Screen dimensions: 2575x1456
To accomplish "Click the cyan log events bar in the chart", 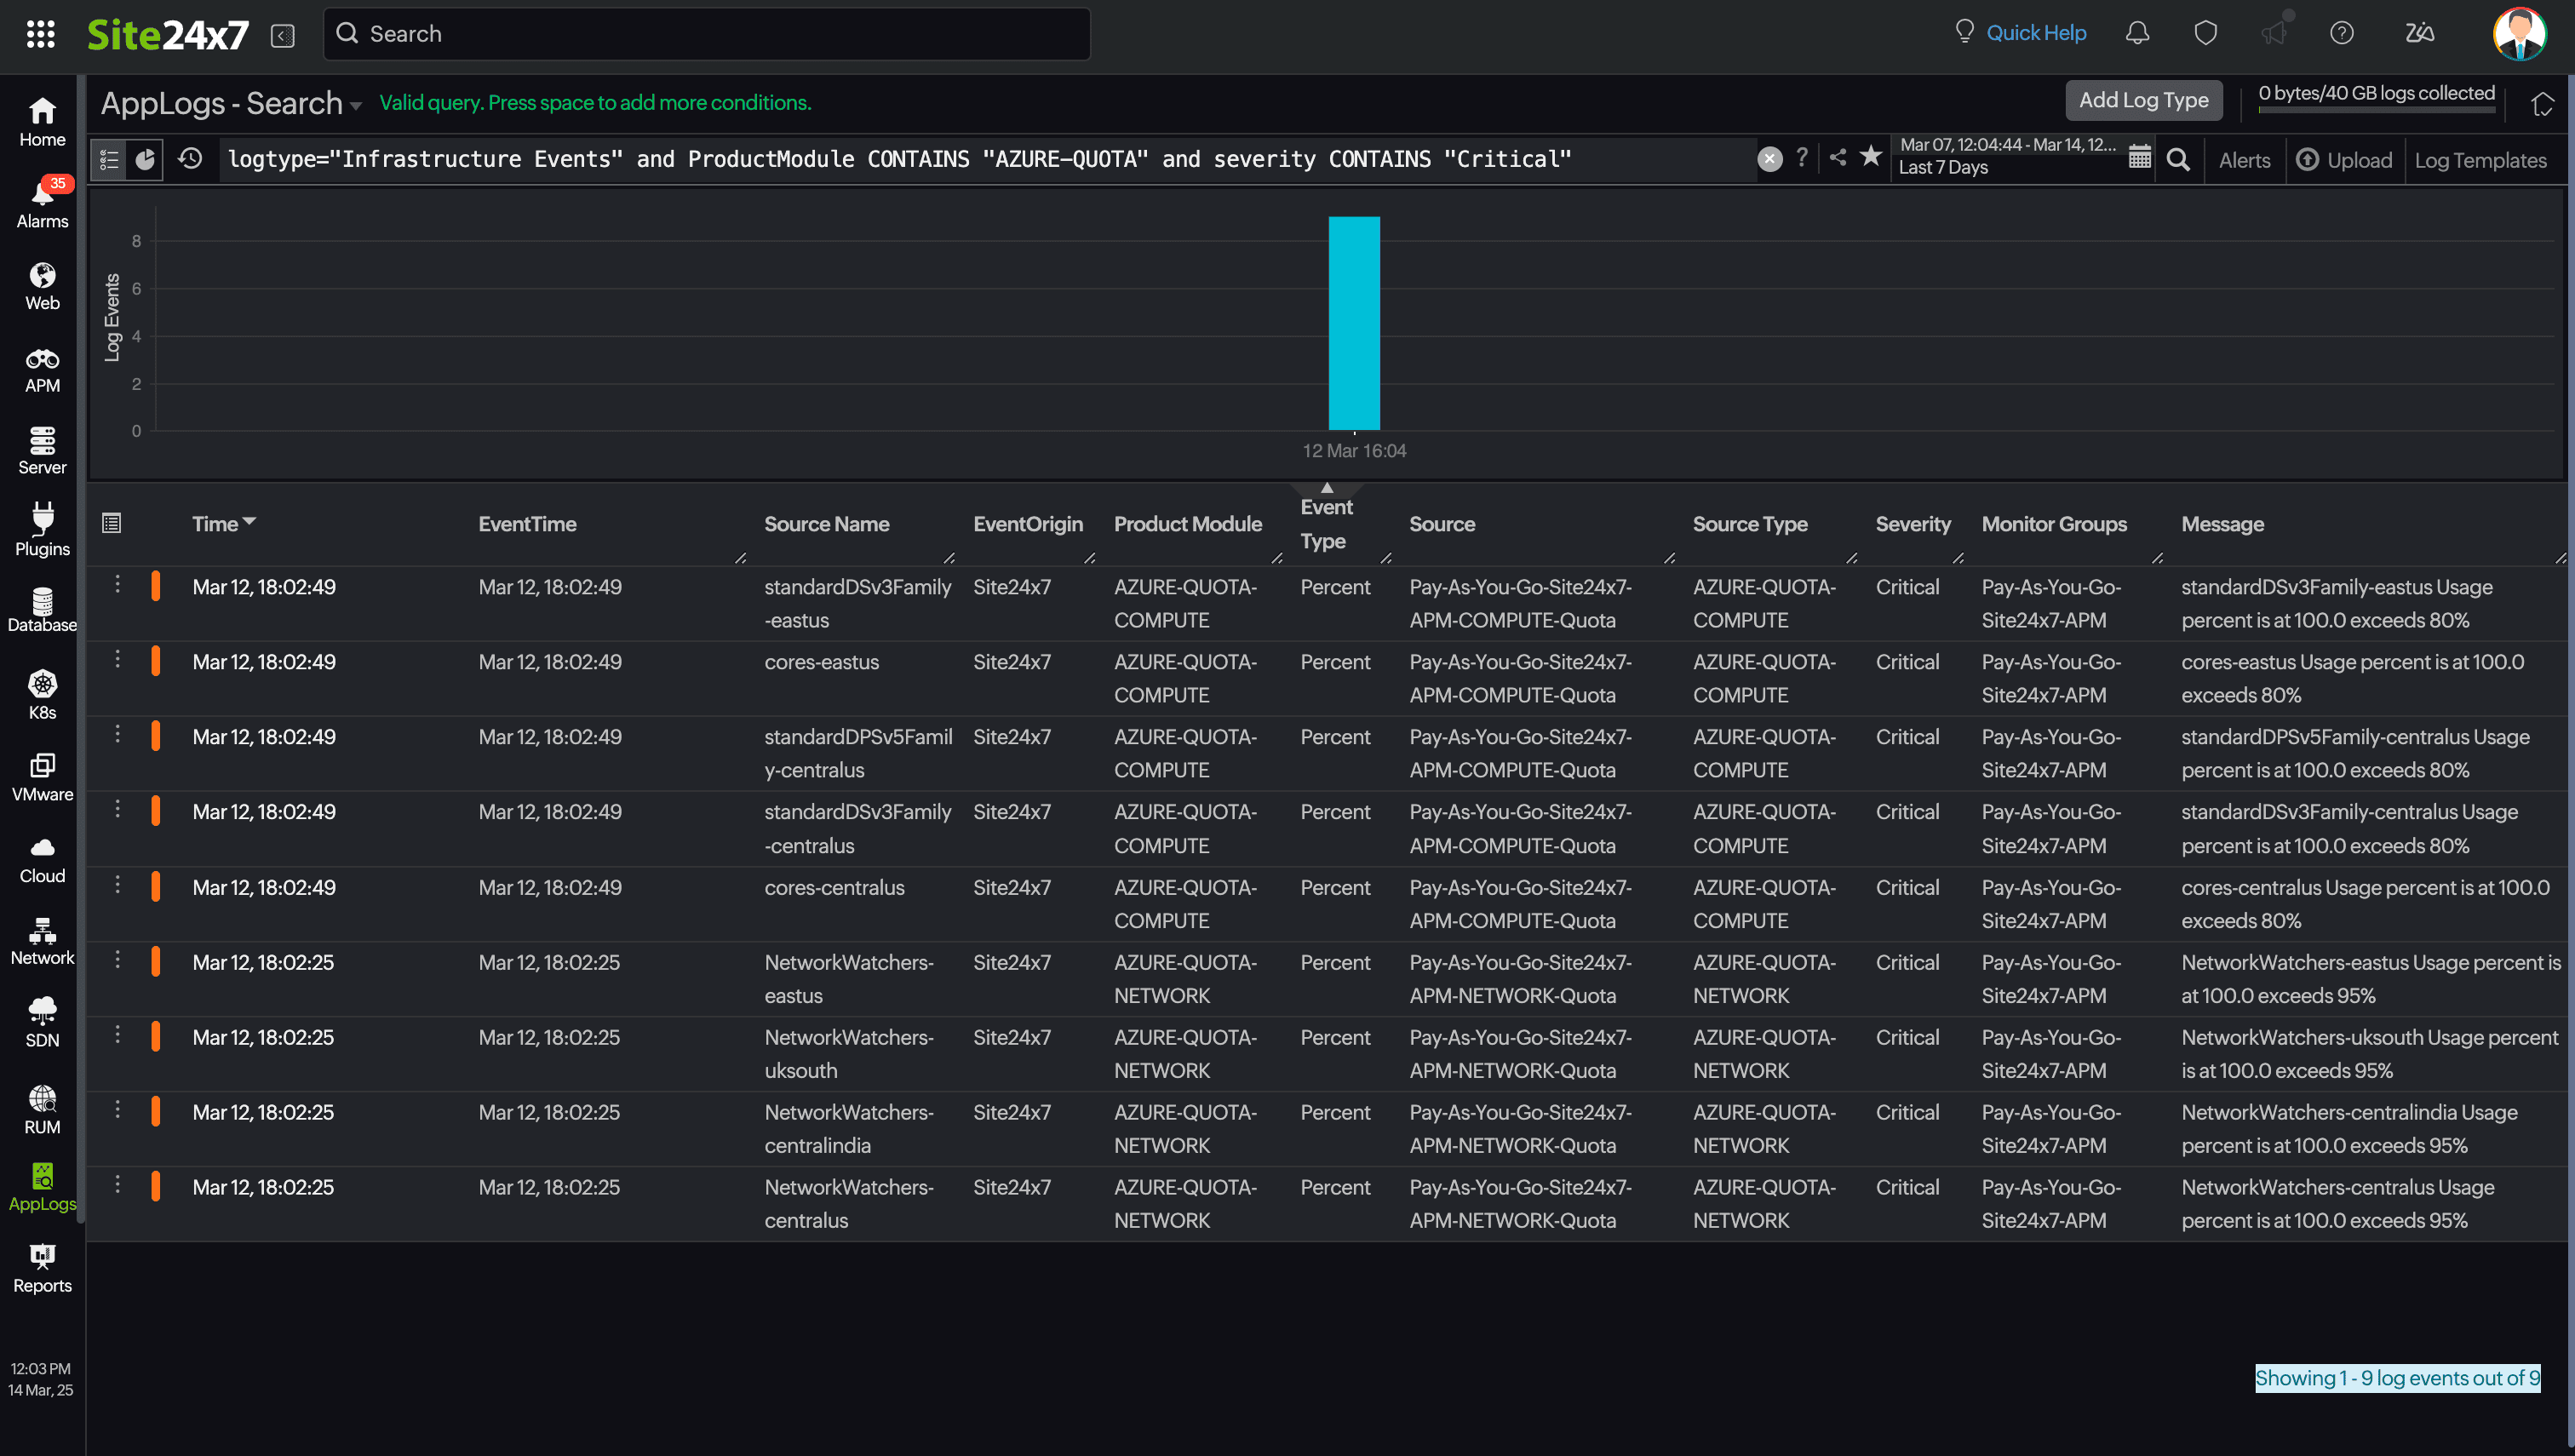I will (1353, 323).
